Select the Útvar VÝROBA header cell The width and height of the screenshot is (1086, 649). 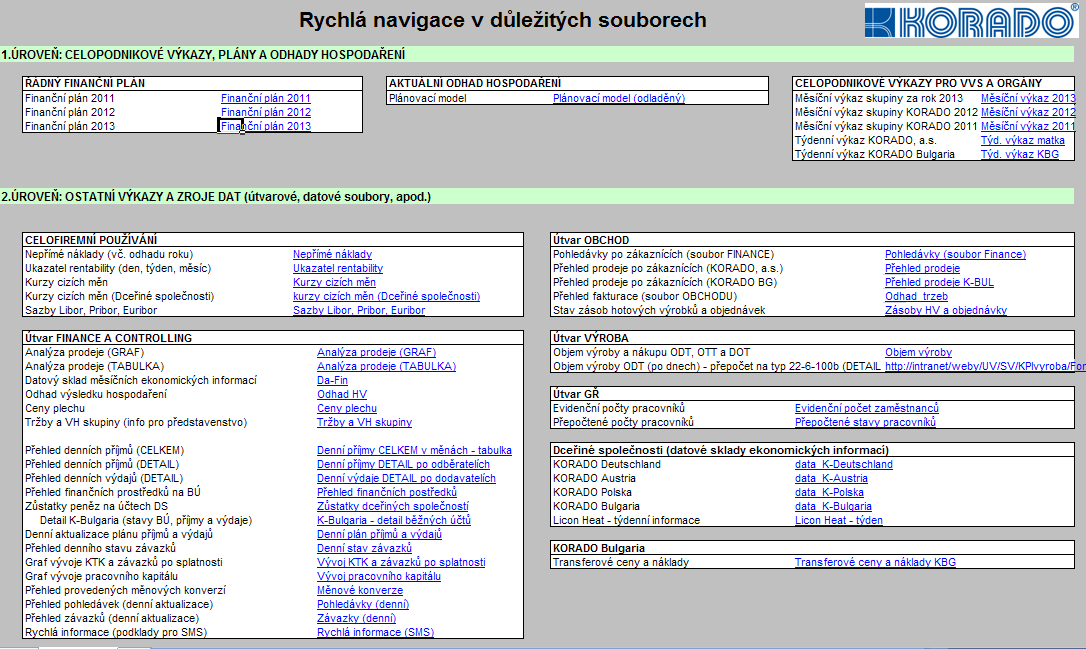tap(812, 338)
